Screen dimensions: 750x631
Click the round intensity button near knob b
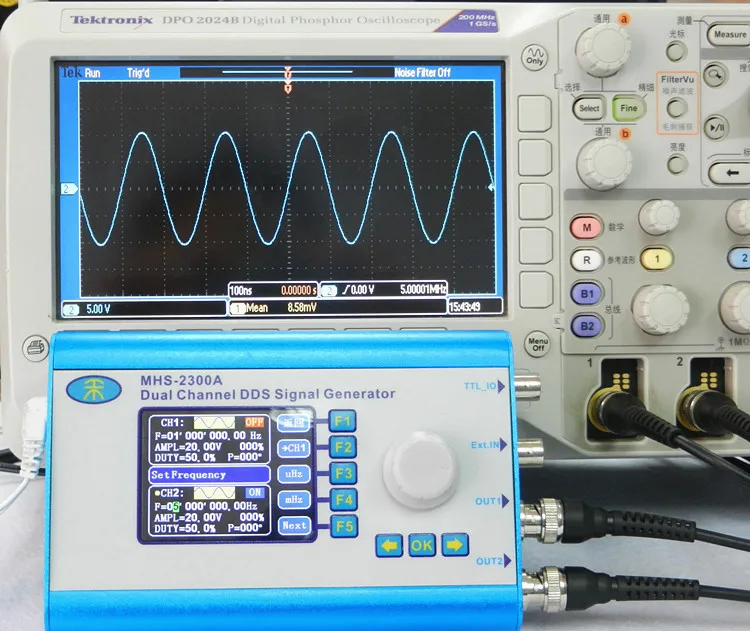coord(676,165)
